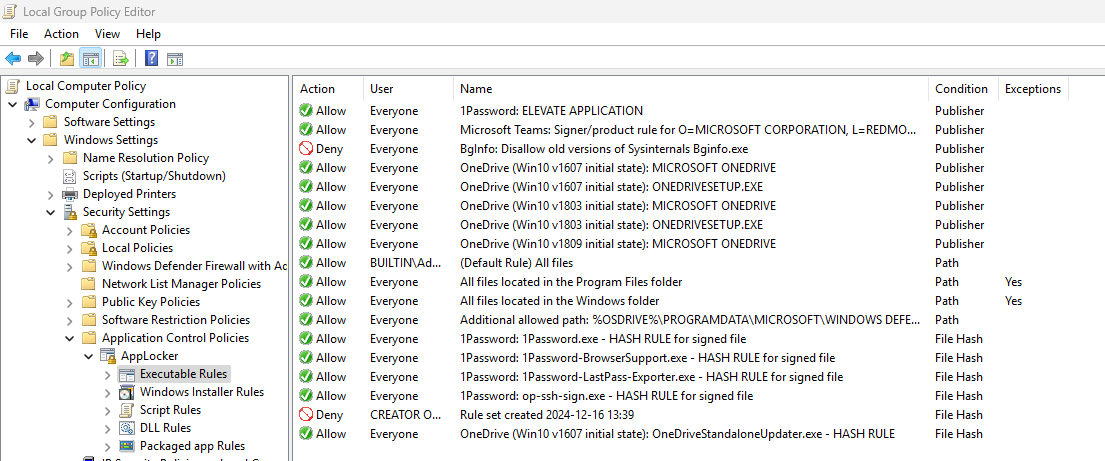1105x461 pixels.
Task: Click the DLL Rules gear icon
Action: (127, 428)
